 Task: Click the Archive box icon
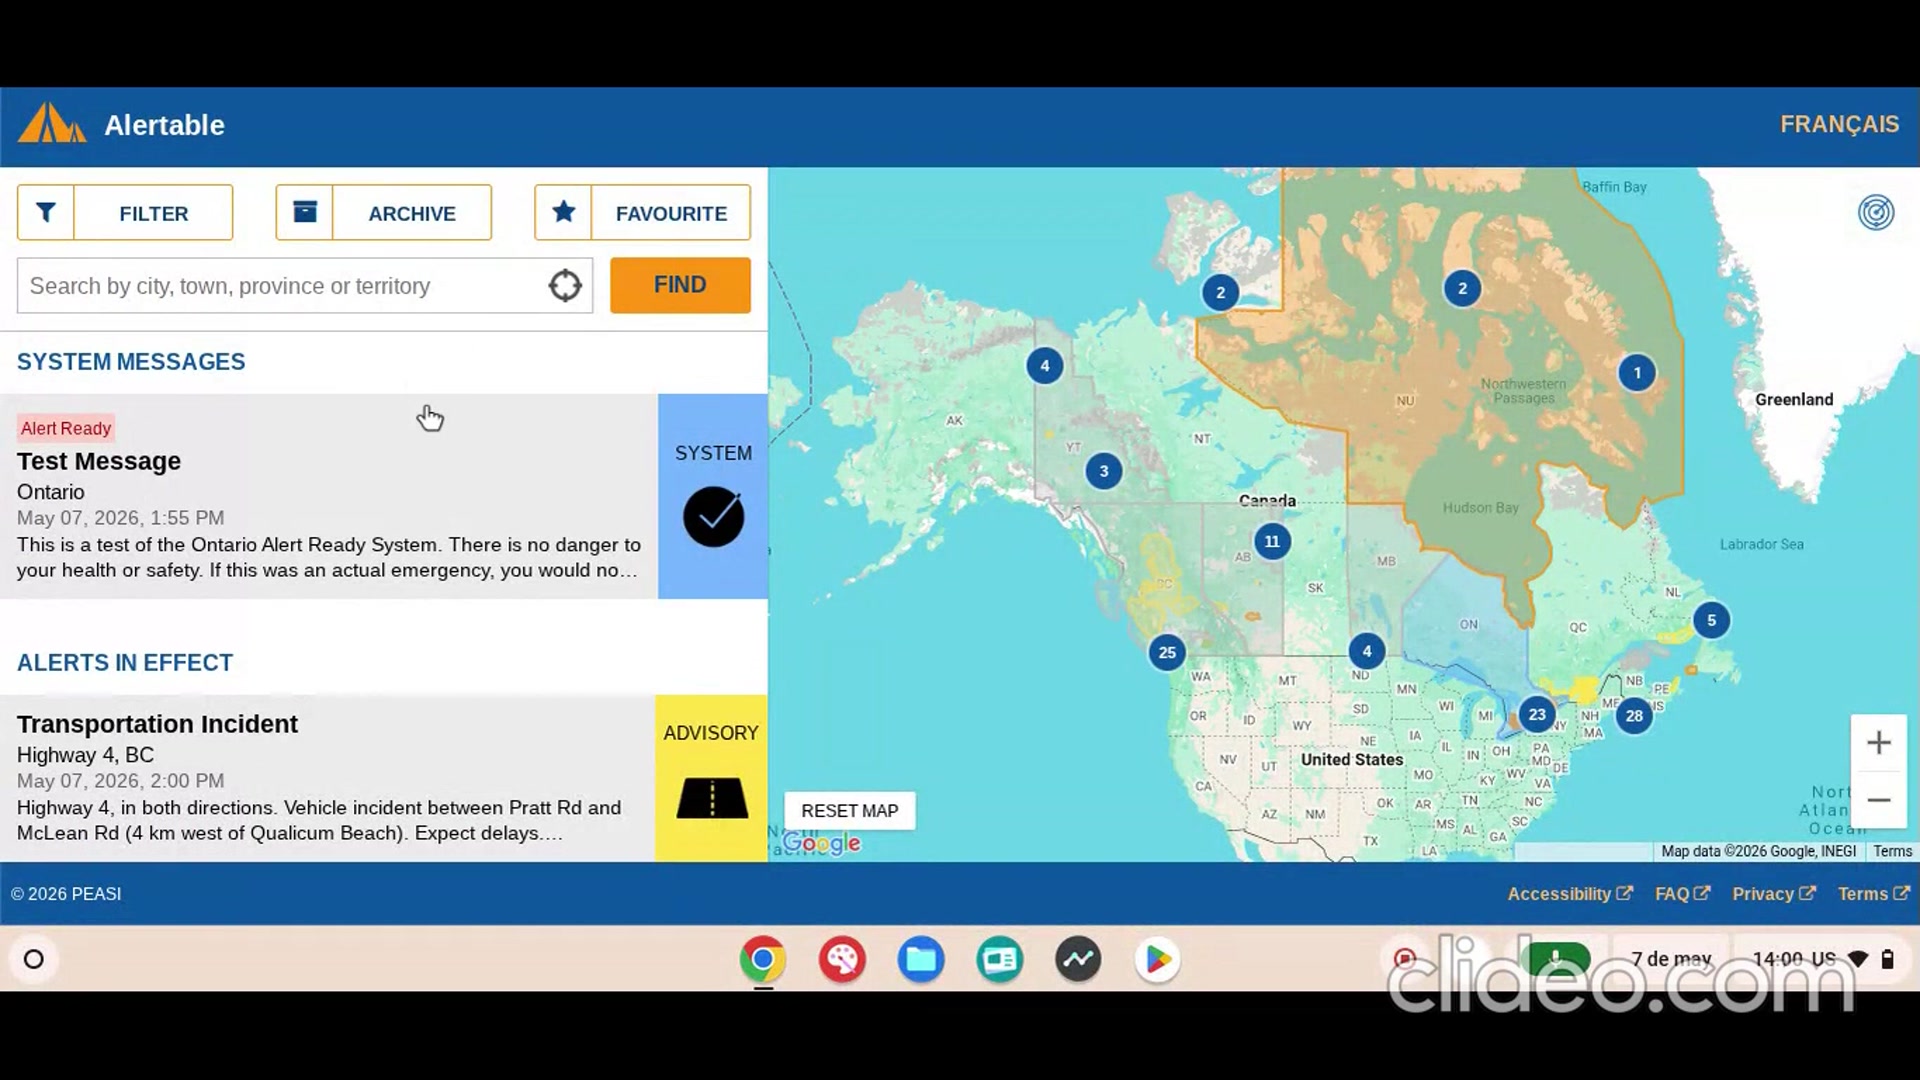pyautogui.click(x=304, y=212)
